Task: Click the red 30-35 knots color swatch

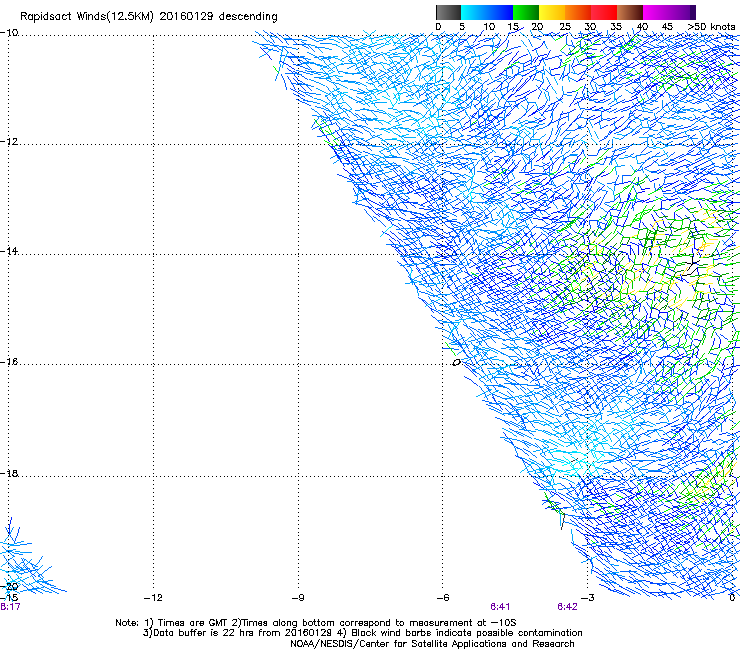Action: tap(604, 12)
